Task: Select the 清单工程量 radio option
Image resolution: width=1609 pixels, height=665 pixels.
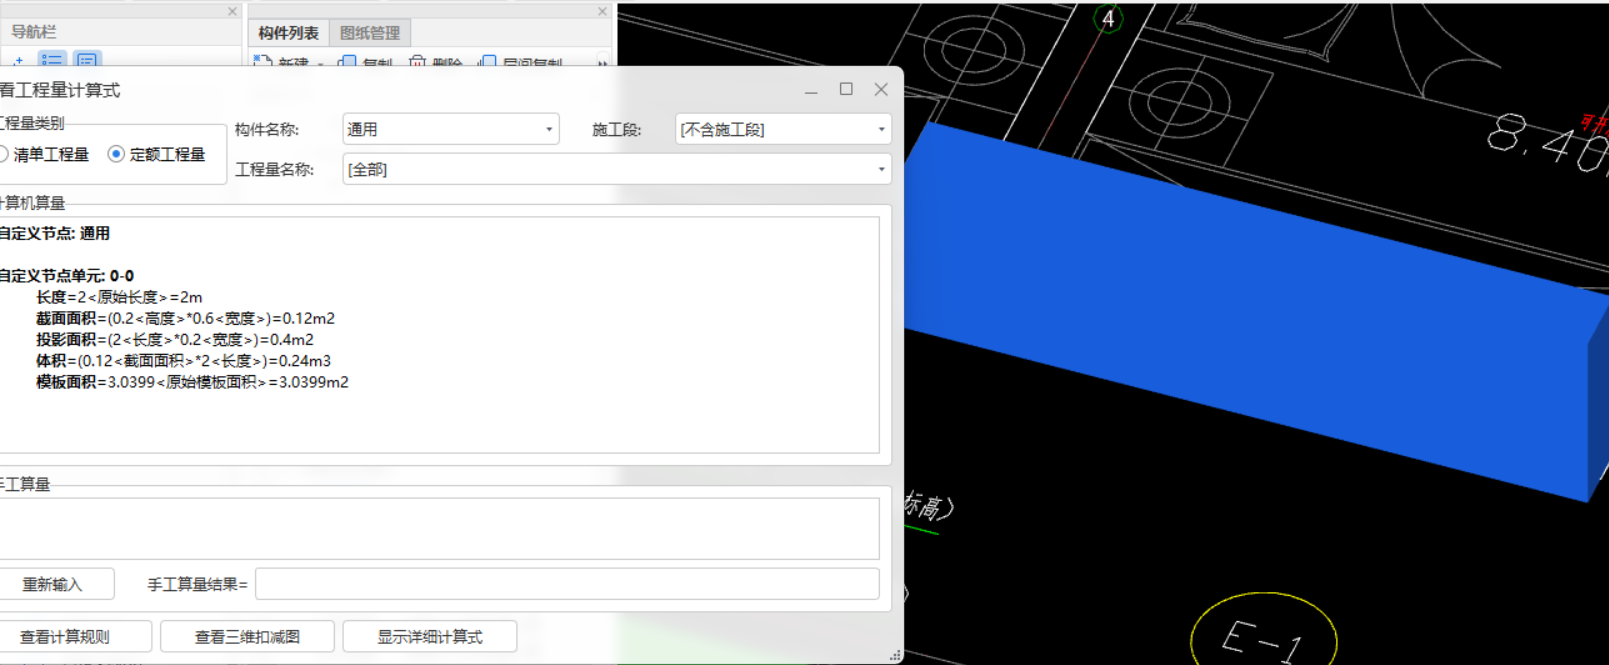Action: (45, 154)
